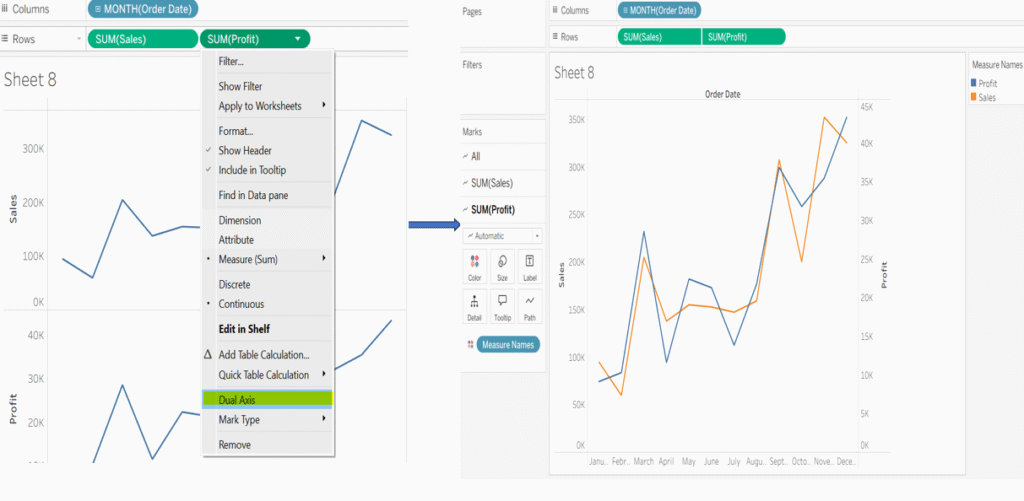Click the delta icon beside Add Table Calculation
The height and width of the screenshot is (501, 1024).
[x=208, y=355]
